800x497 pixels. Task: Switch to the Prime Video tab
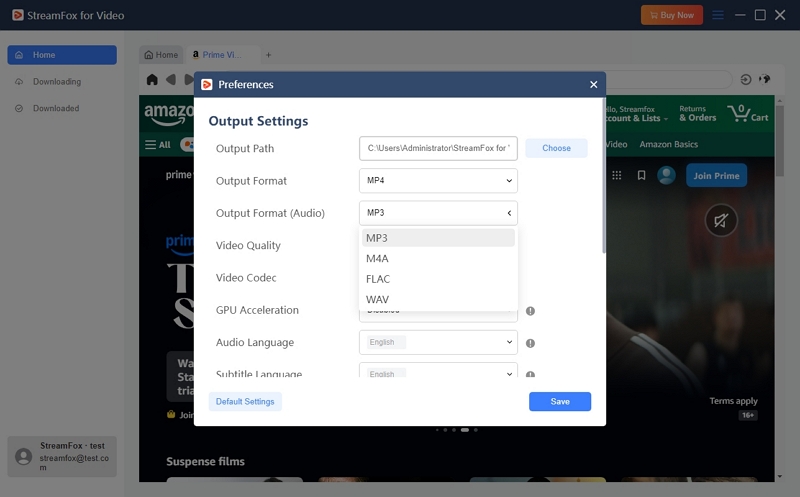(222, 55)
